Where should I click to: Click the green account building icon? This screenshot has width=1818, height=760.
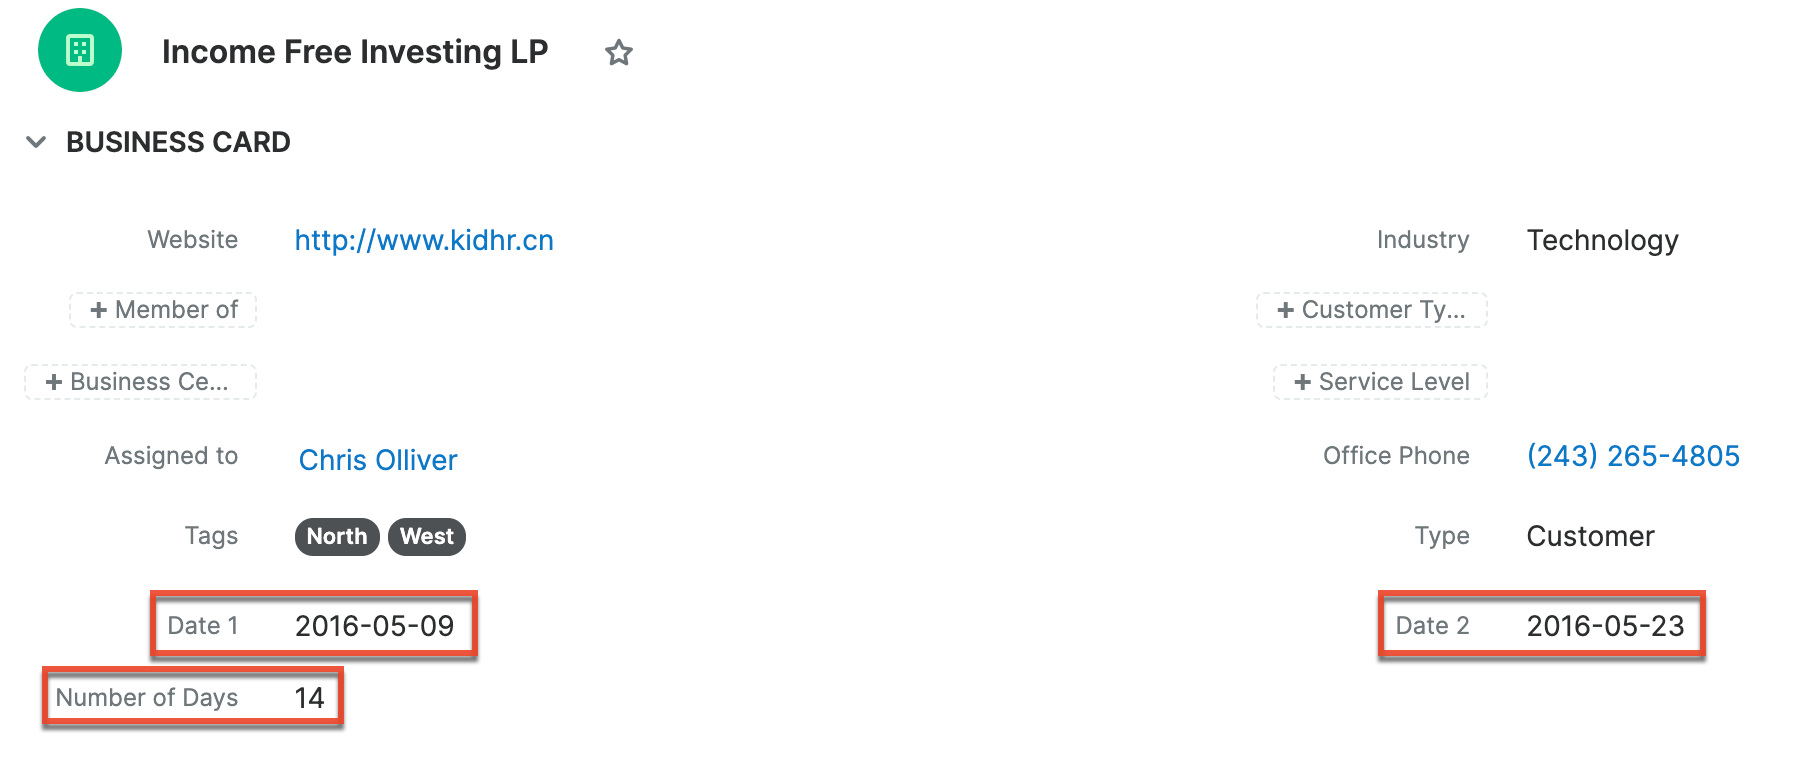coord(80,50)
